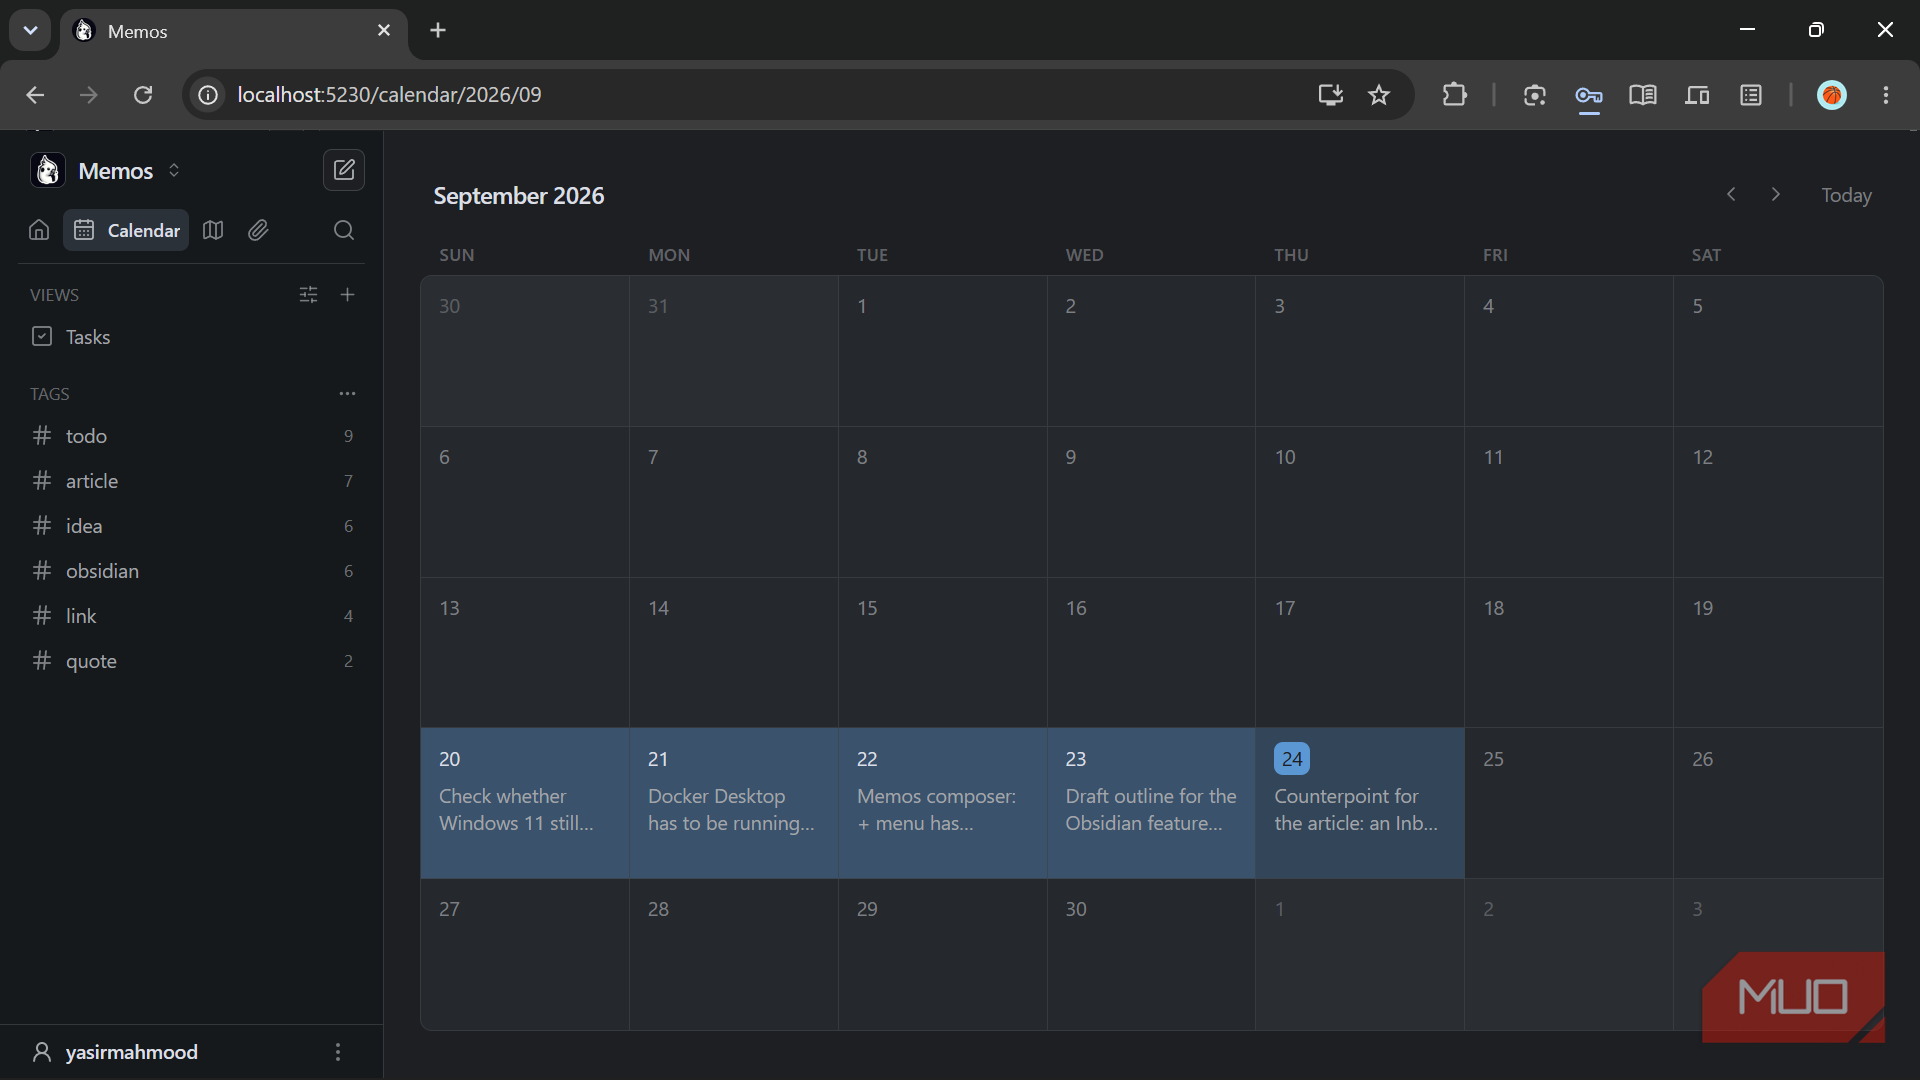The width and height of the screenshot is (1920, 1080).
Task: Open the browser side panel icon
Action: [x=1751, y=94]
